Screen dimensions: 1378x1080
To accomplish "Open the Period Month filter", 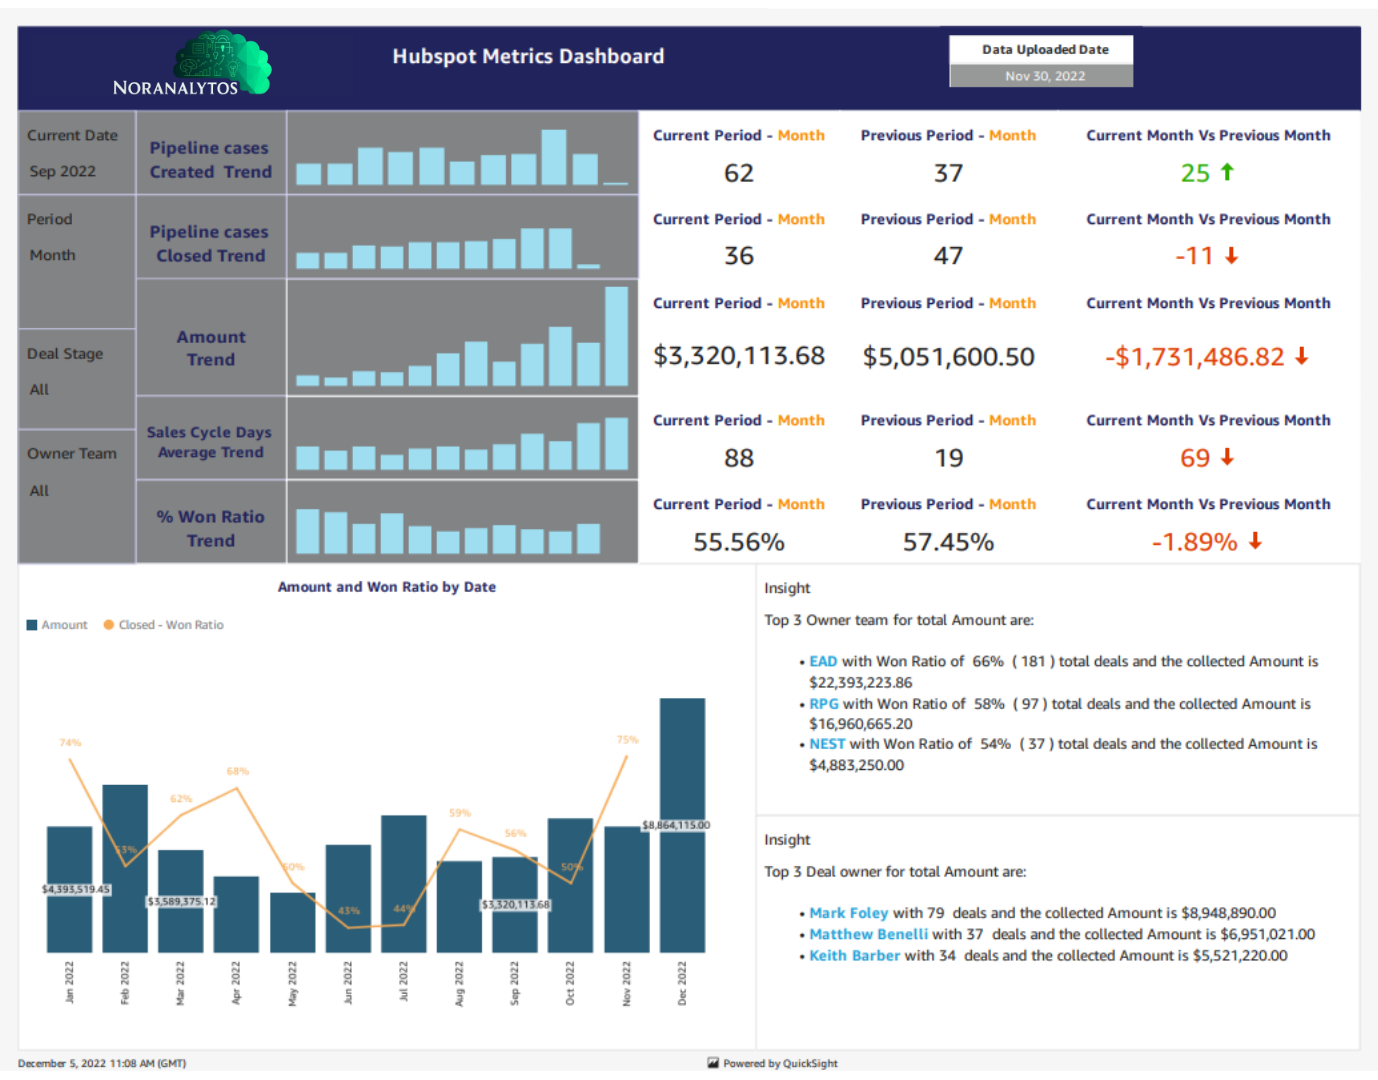I will (52, 237).
